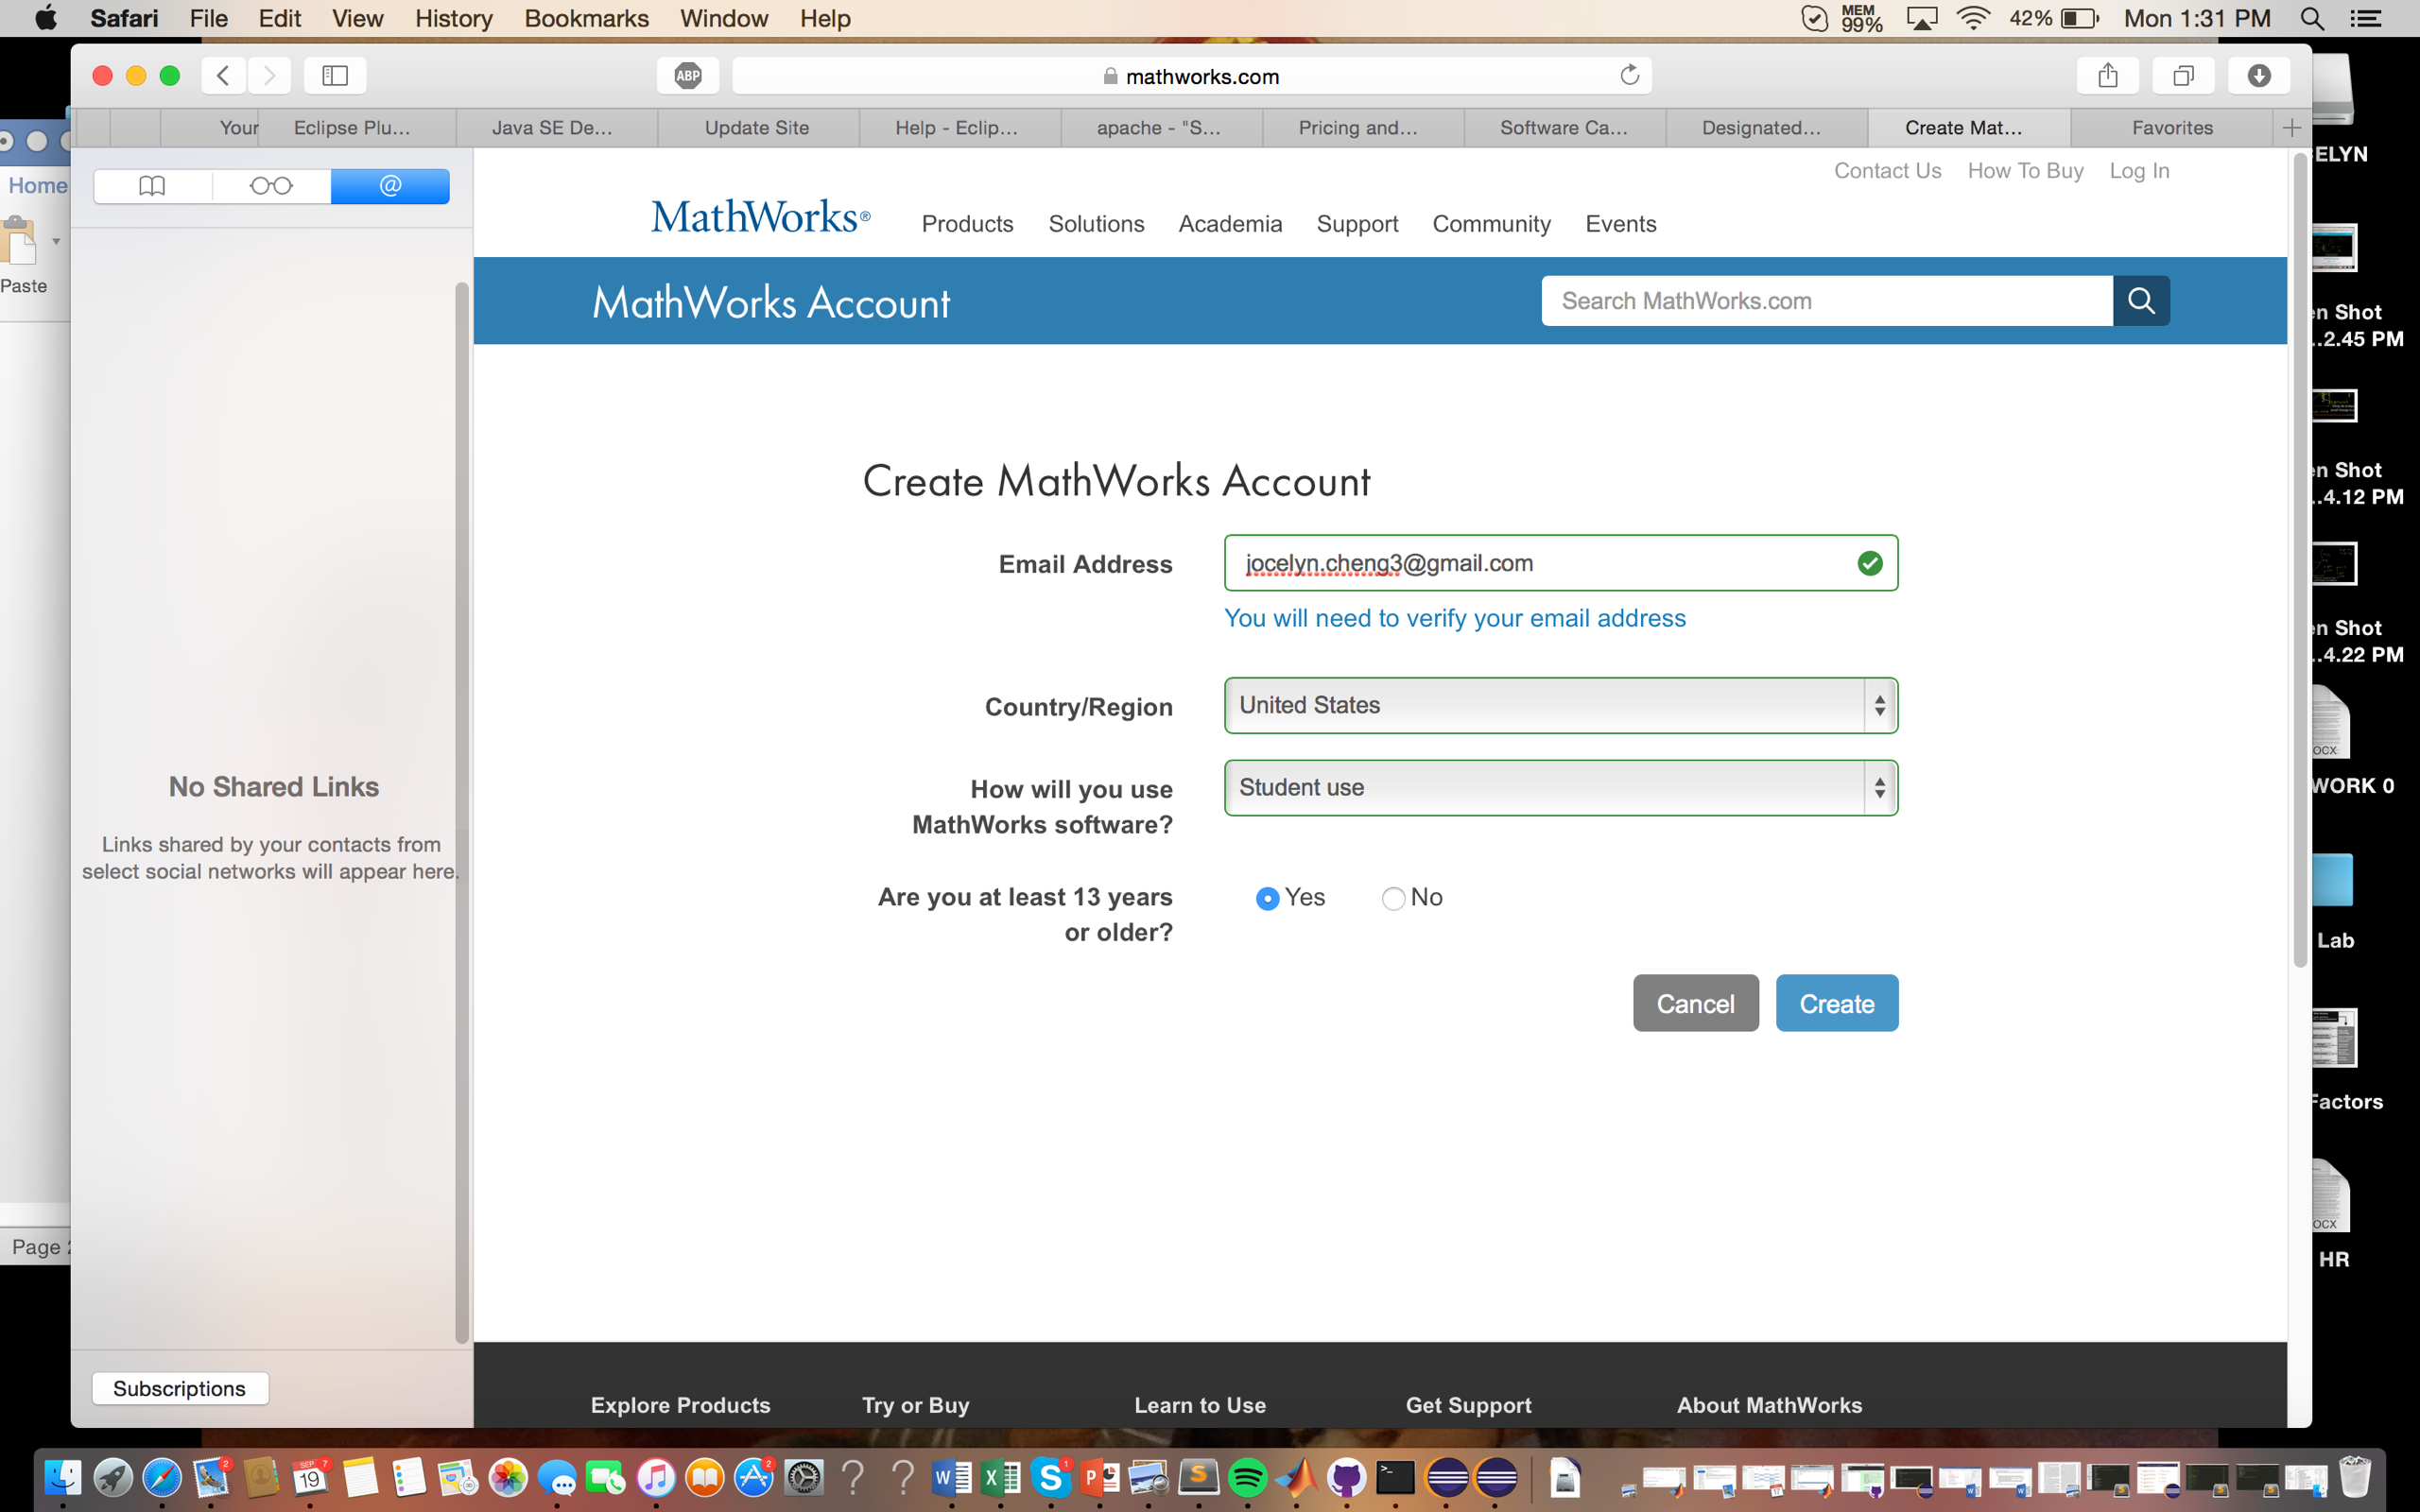
Task: Show all tabs overview icon
Action: (2184, 75)
